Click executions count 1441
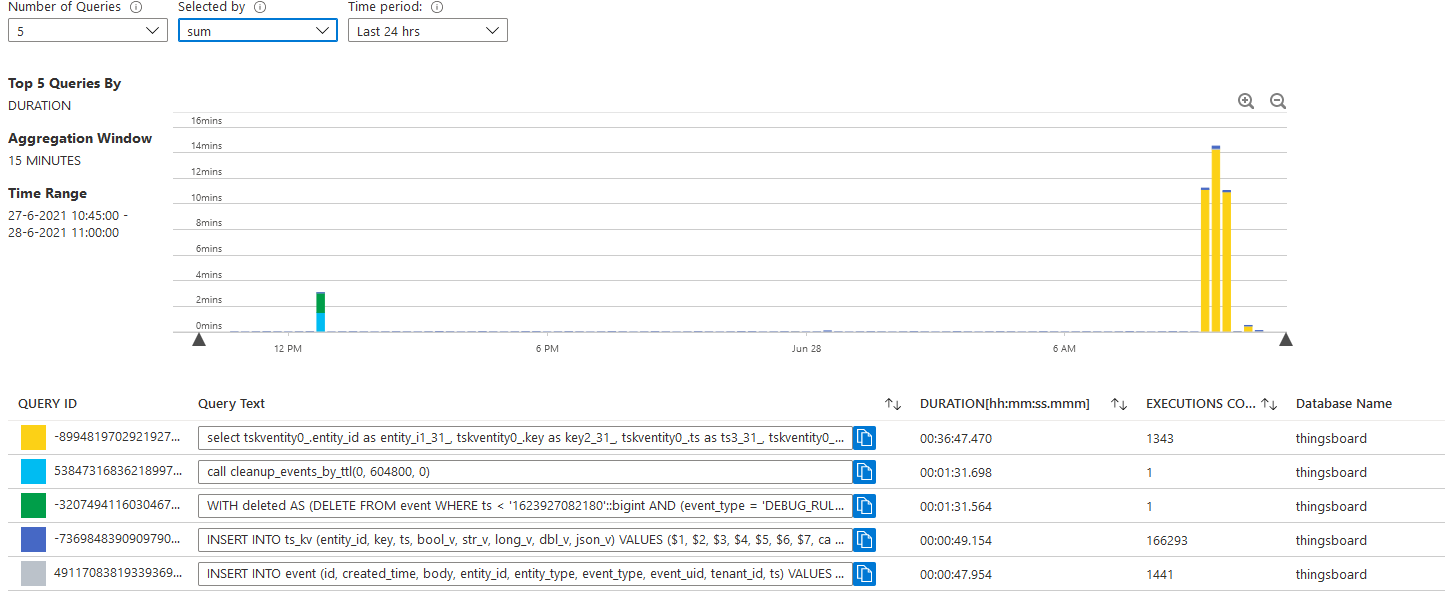The width and height of the screenshot is (1445, 598). [1160, 574]
